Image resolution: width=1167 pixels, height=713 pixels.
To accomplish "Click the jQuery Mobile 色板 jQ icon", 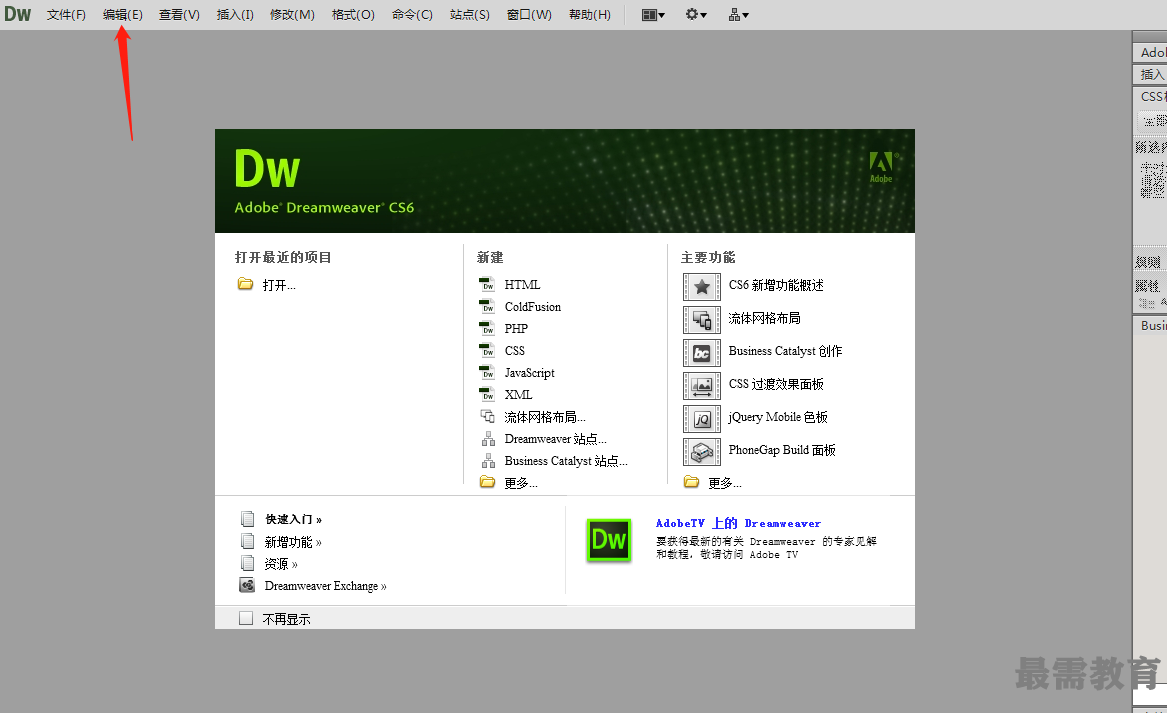I will (702, 419).
